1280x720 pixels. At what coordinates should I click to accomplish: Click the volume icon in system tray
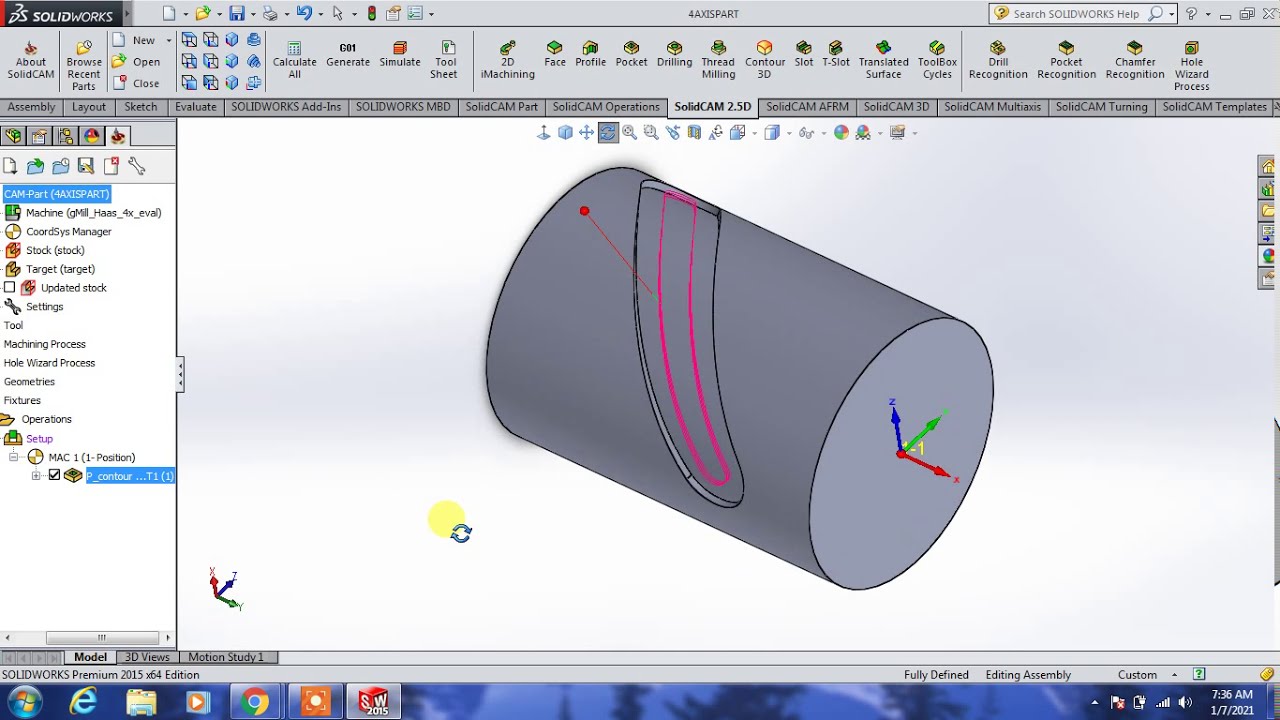[x=1186, y=702]
